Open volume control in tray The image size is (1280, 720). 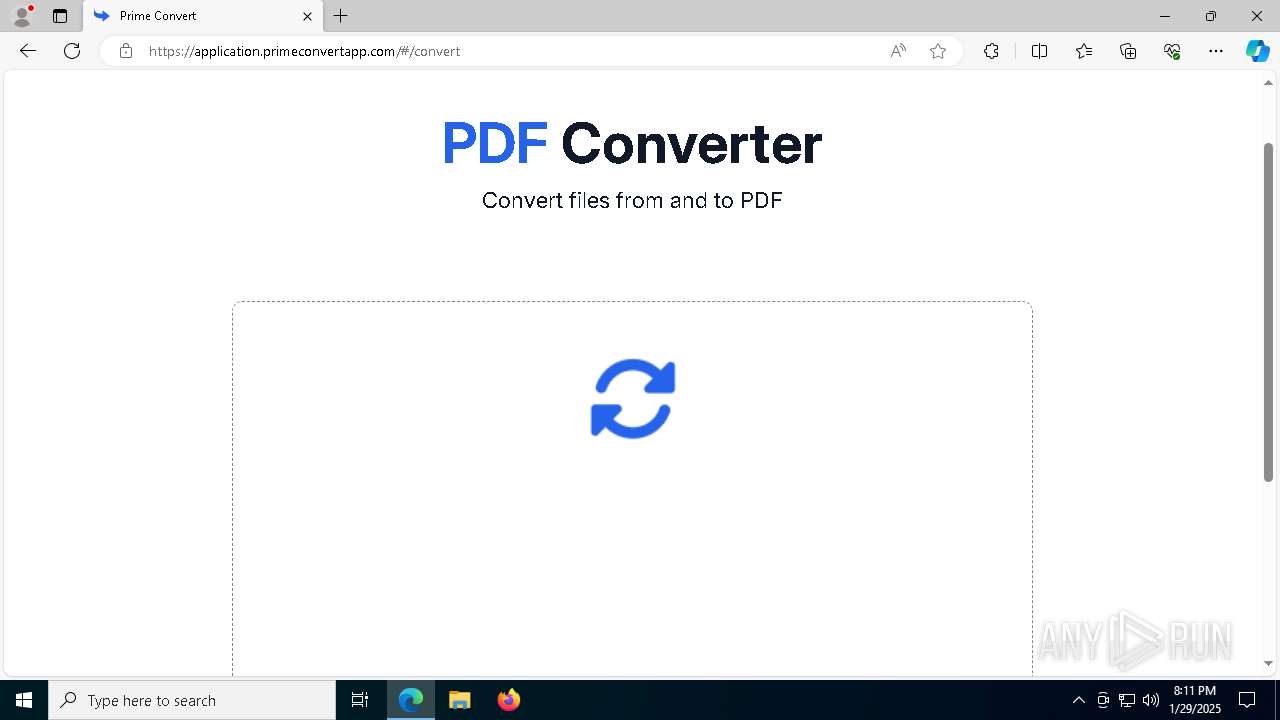coord(1151,700)
